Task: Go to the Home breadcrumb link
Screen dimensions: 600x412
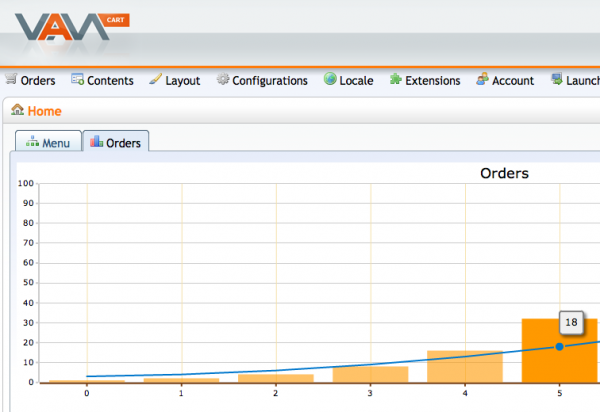Action: tap(44, 111)
